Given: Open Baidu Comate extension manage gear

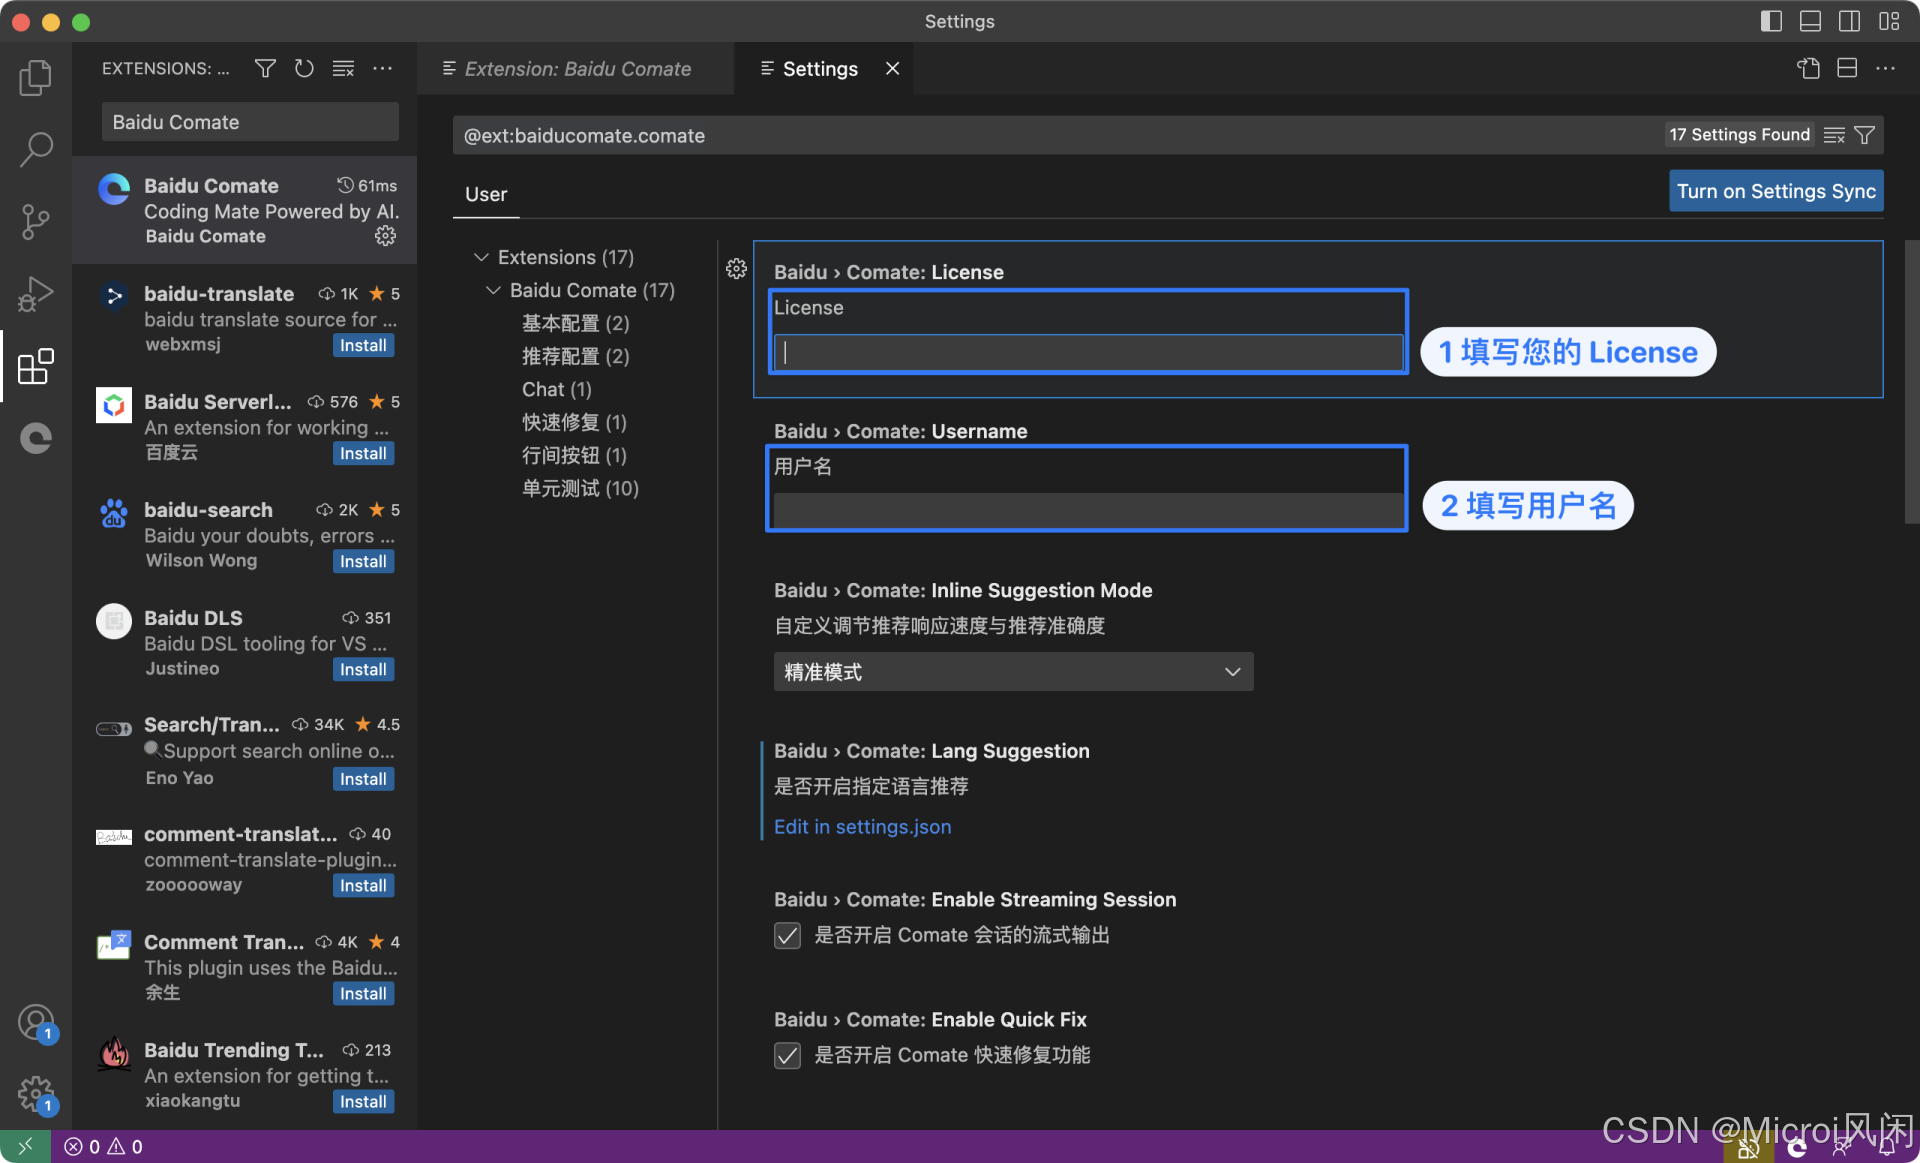Looking at the screenshot, I should tap(385, 236).
